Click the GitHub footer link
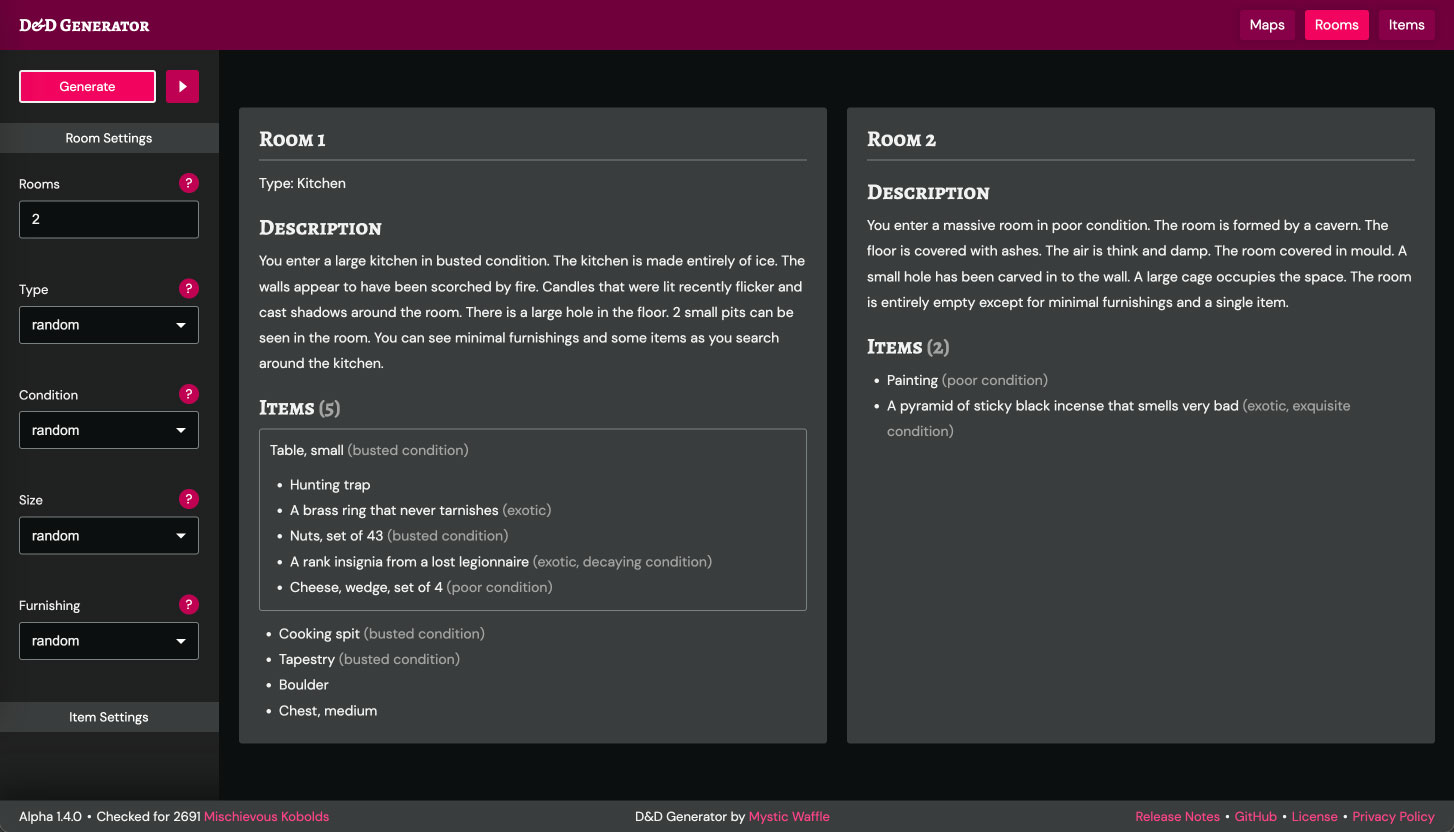This screenshot has width=1454, height=832. click(1255, 816)
